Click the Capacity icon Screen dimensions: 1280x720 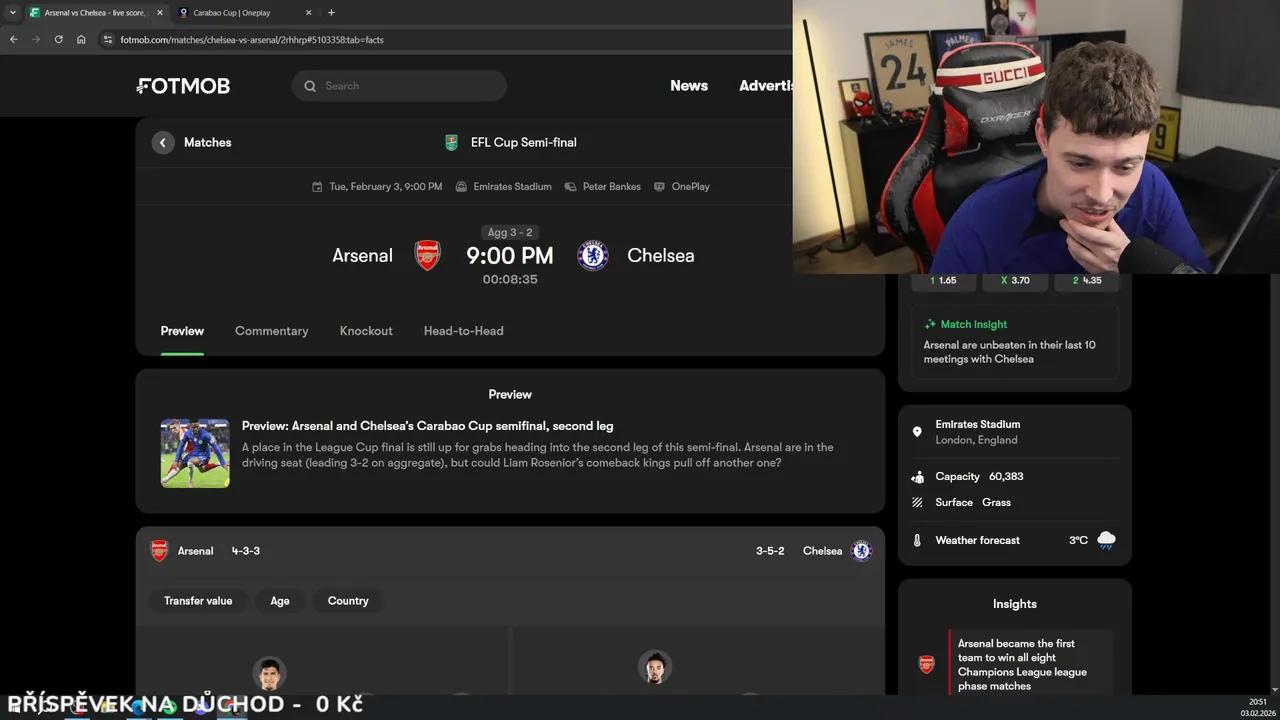pyautogui.click(x=918, y=477)
